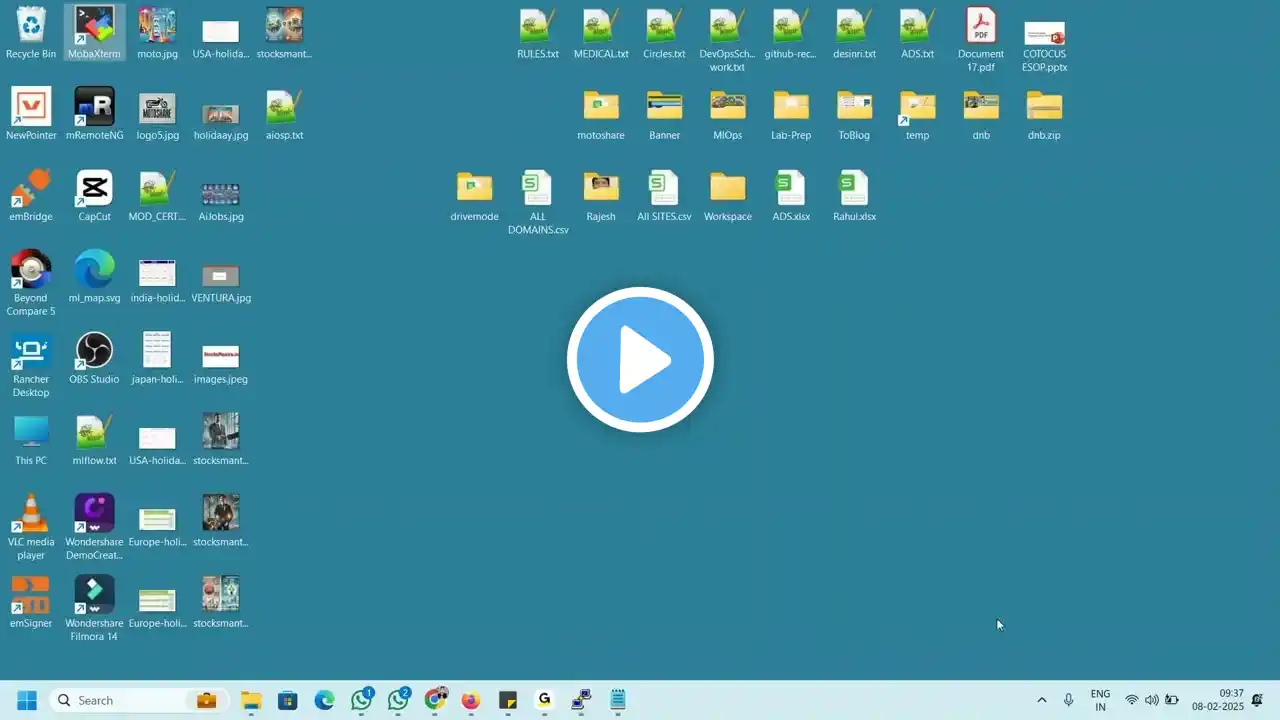Screen dimensions: 1280x720
Task: Select the All SITES.csv file
Action: pyautogui.click(x=664, y=195)
